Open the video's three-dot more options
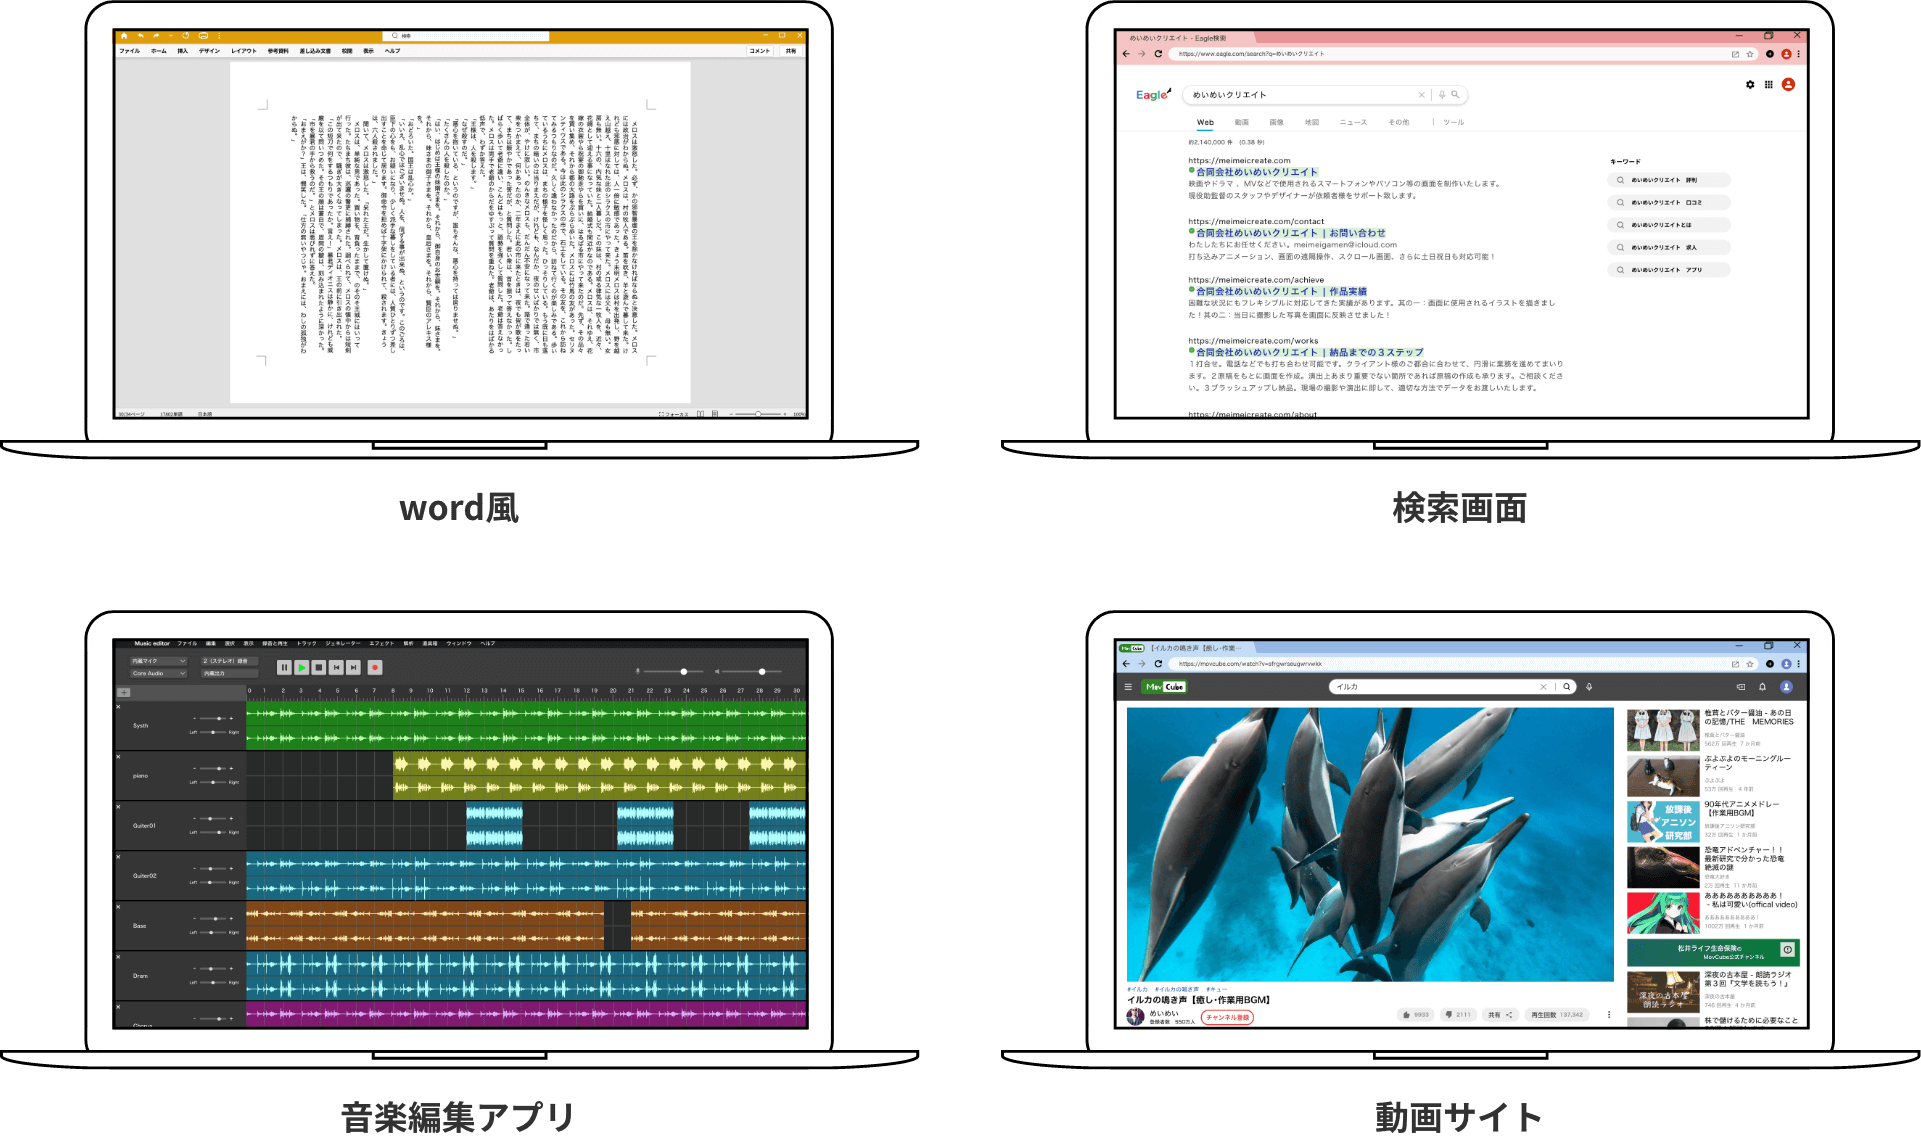 tap(1609, 1015)
